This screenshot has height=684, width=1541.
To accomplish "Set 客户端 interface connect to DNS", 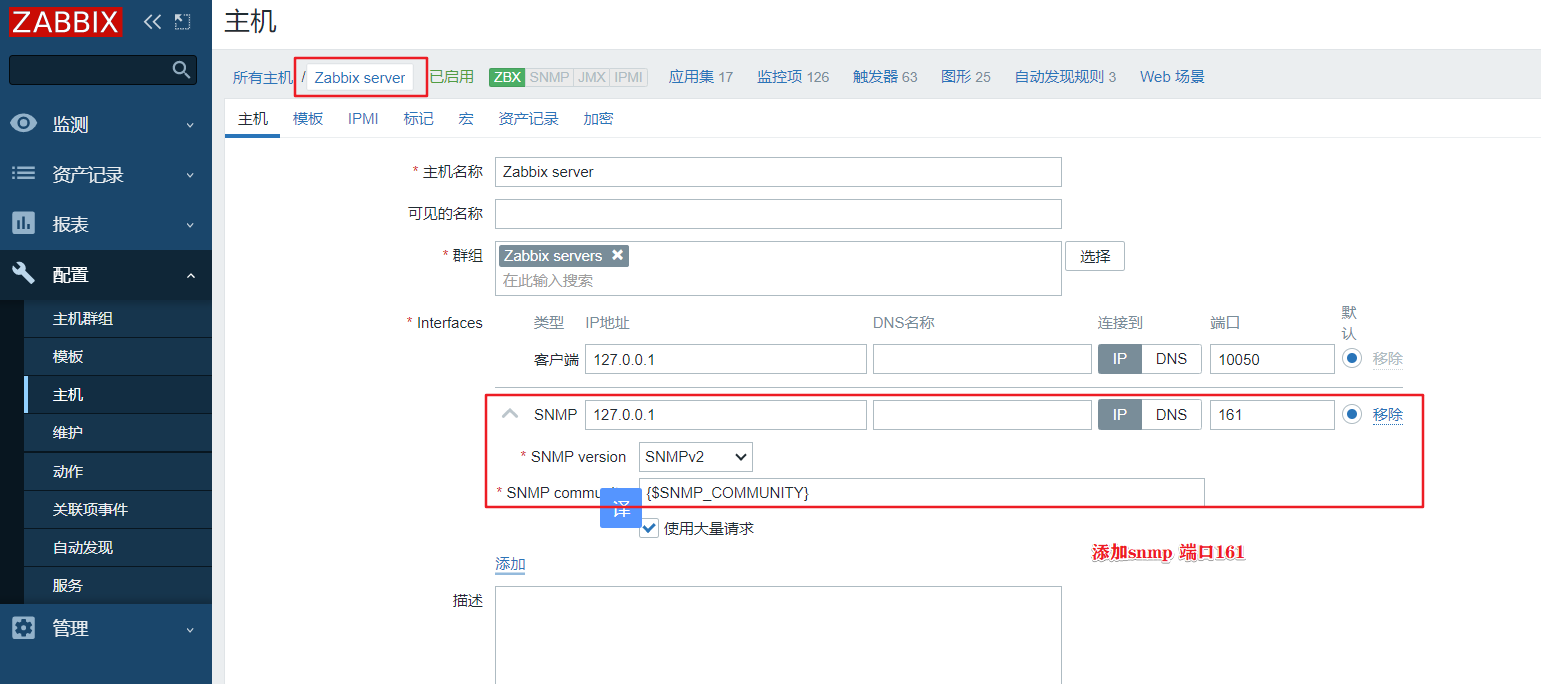I will [x=1171, y=359].
